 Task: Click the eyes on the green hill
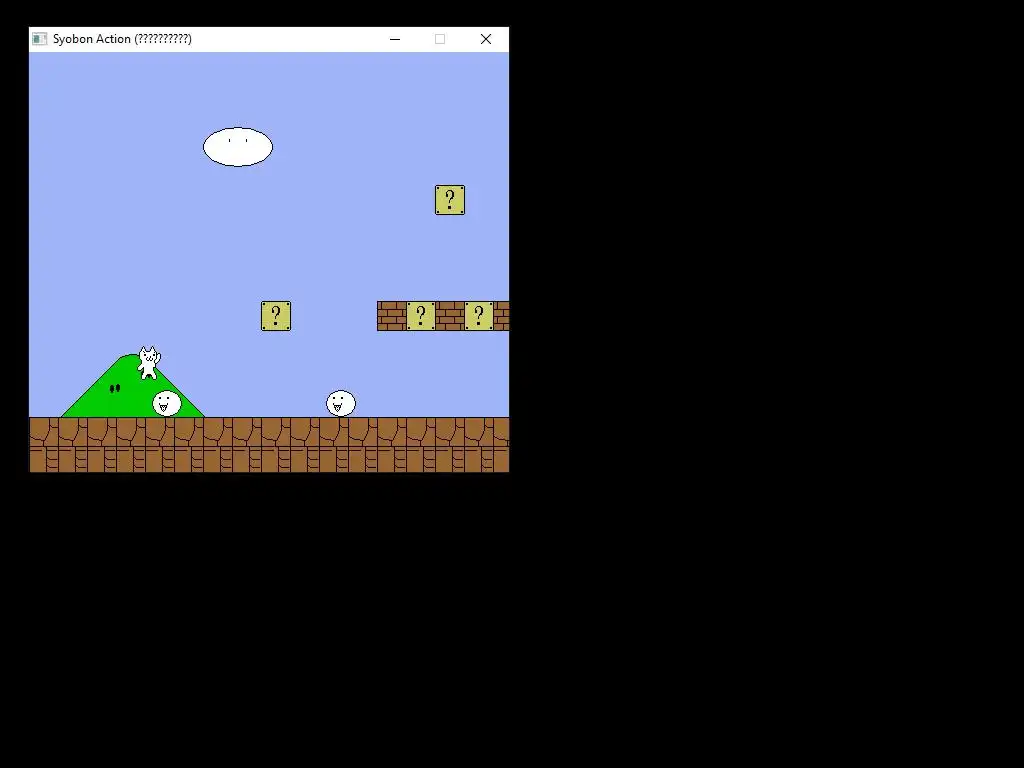click(115, 389)
